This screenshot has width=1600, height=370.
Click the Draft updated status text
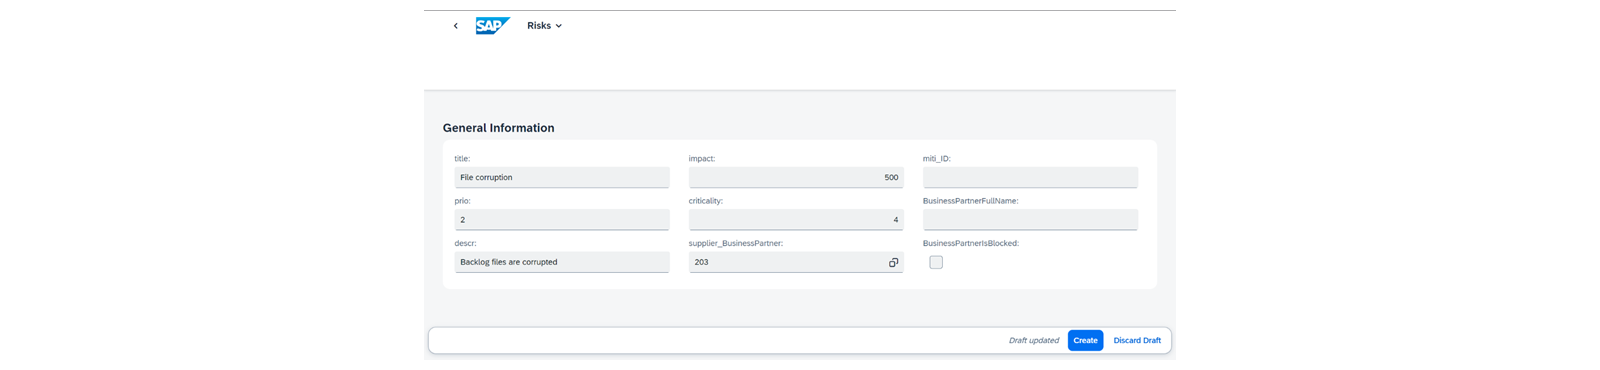coord(1033,341)
